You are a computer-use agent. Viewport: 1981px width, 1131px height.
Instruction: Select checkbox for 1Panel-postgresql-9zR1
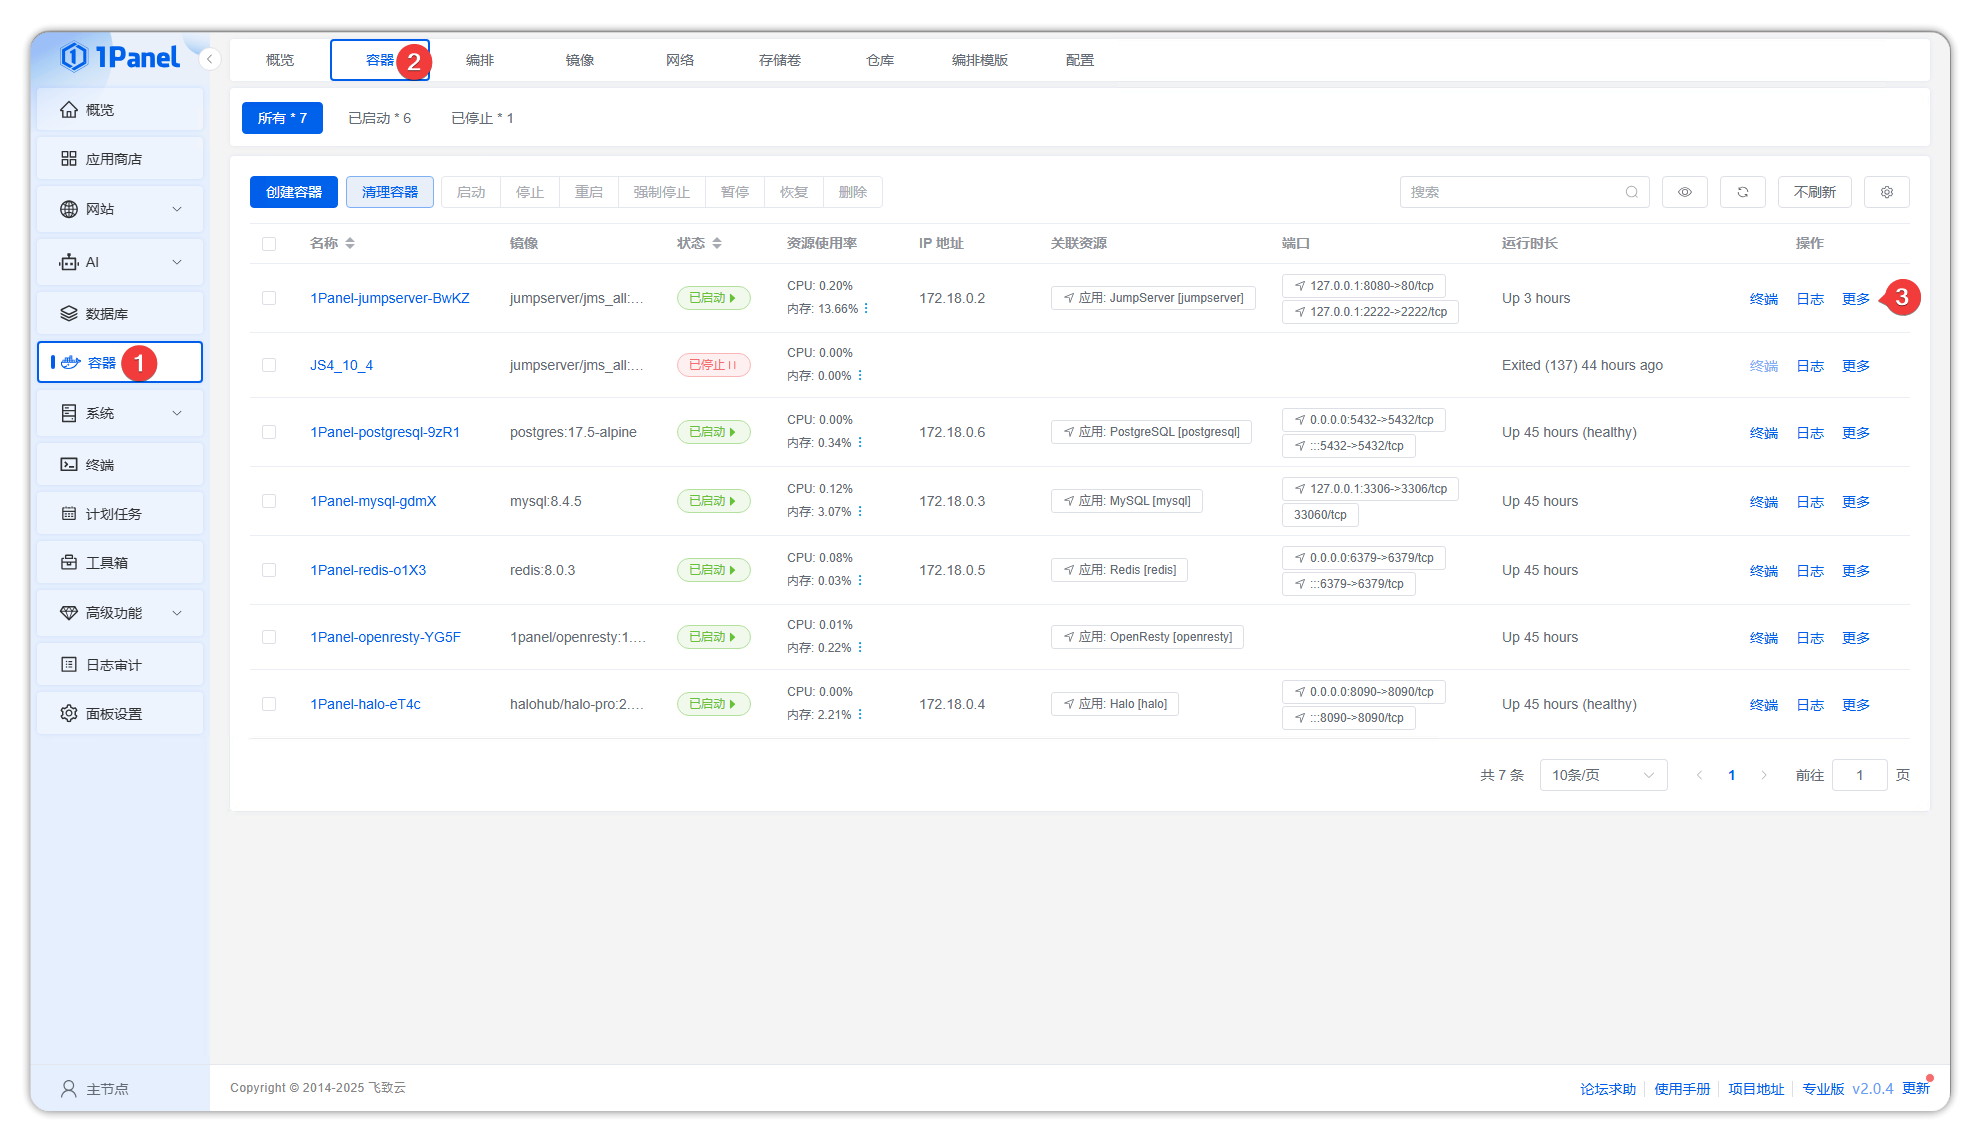269,432
